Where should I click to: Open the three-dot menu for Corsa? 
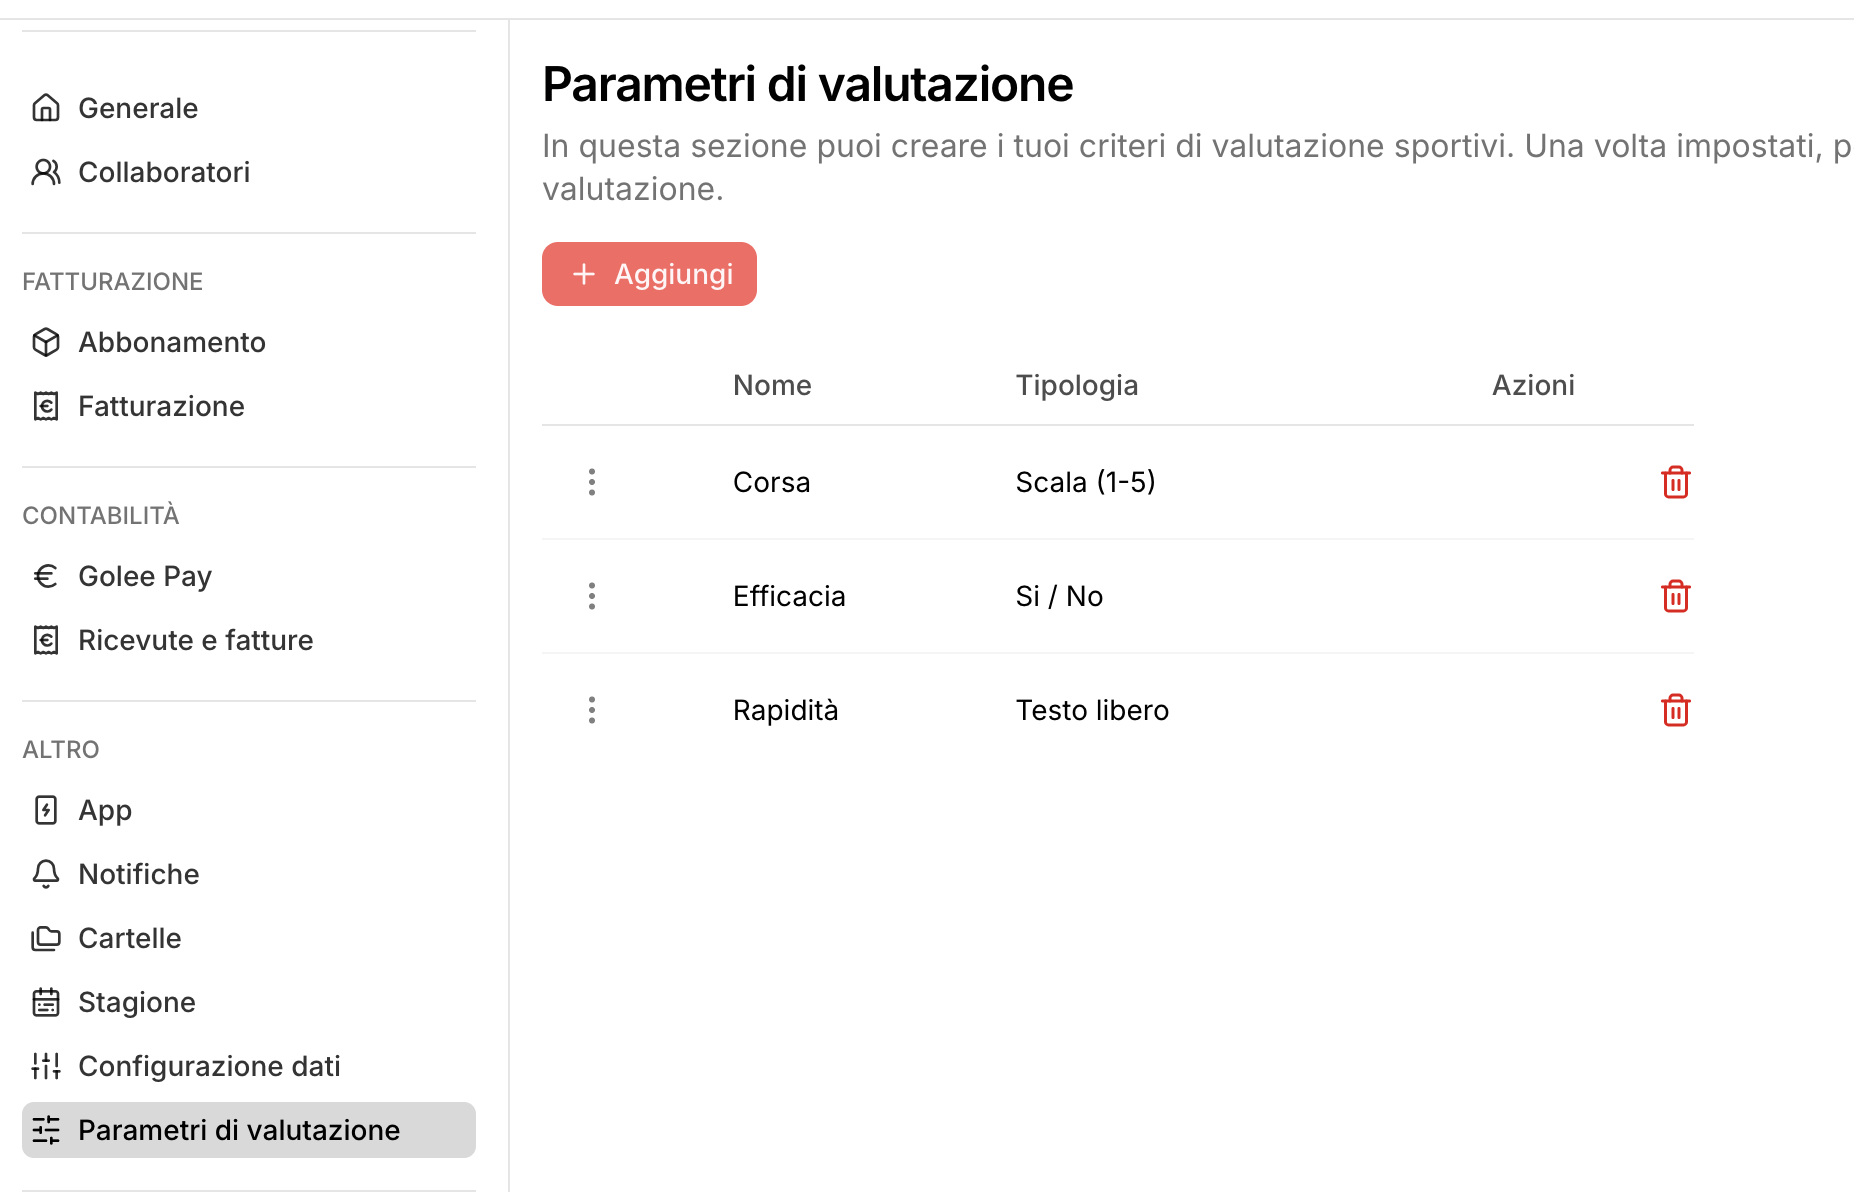coord(592,482)
